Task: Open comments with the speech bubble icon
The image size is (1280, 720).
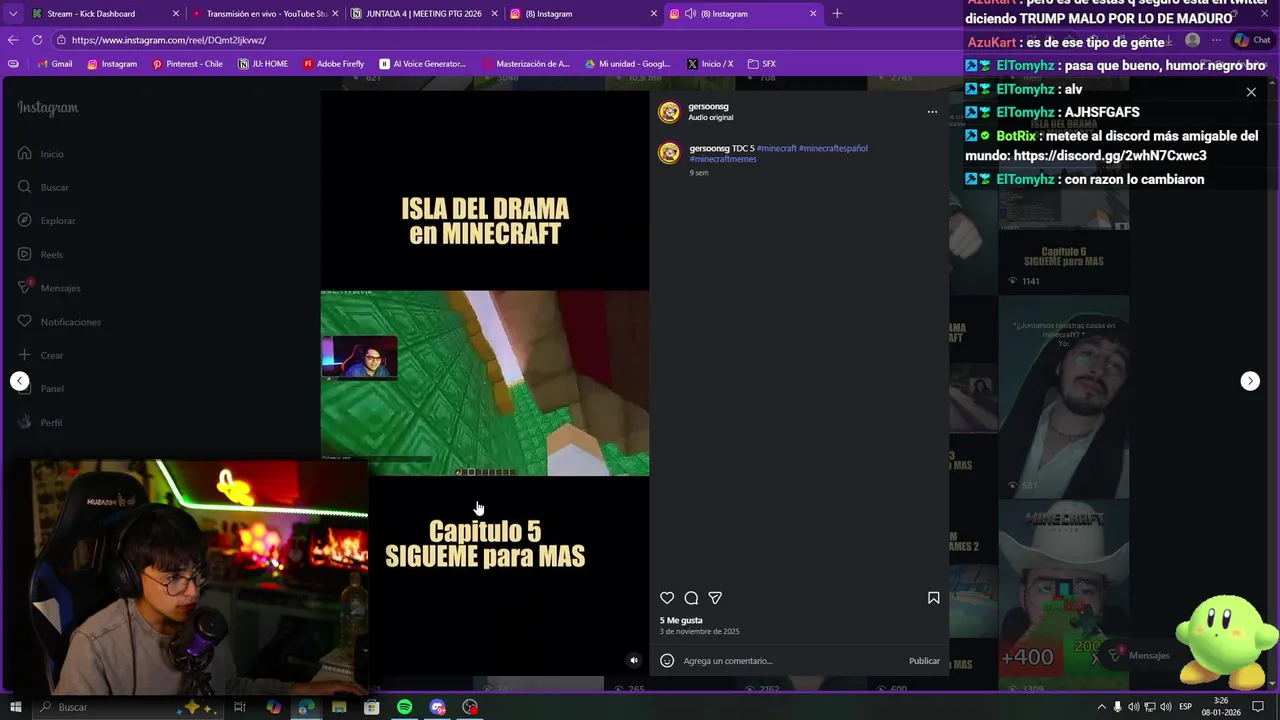Action: 691,598
